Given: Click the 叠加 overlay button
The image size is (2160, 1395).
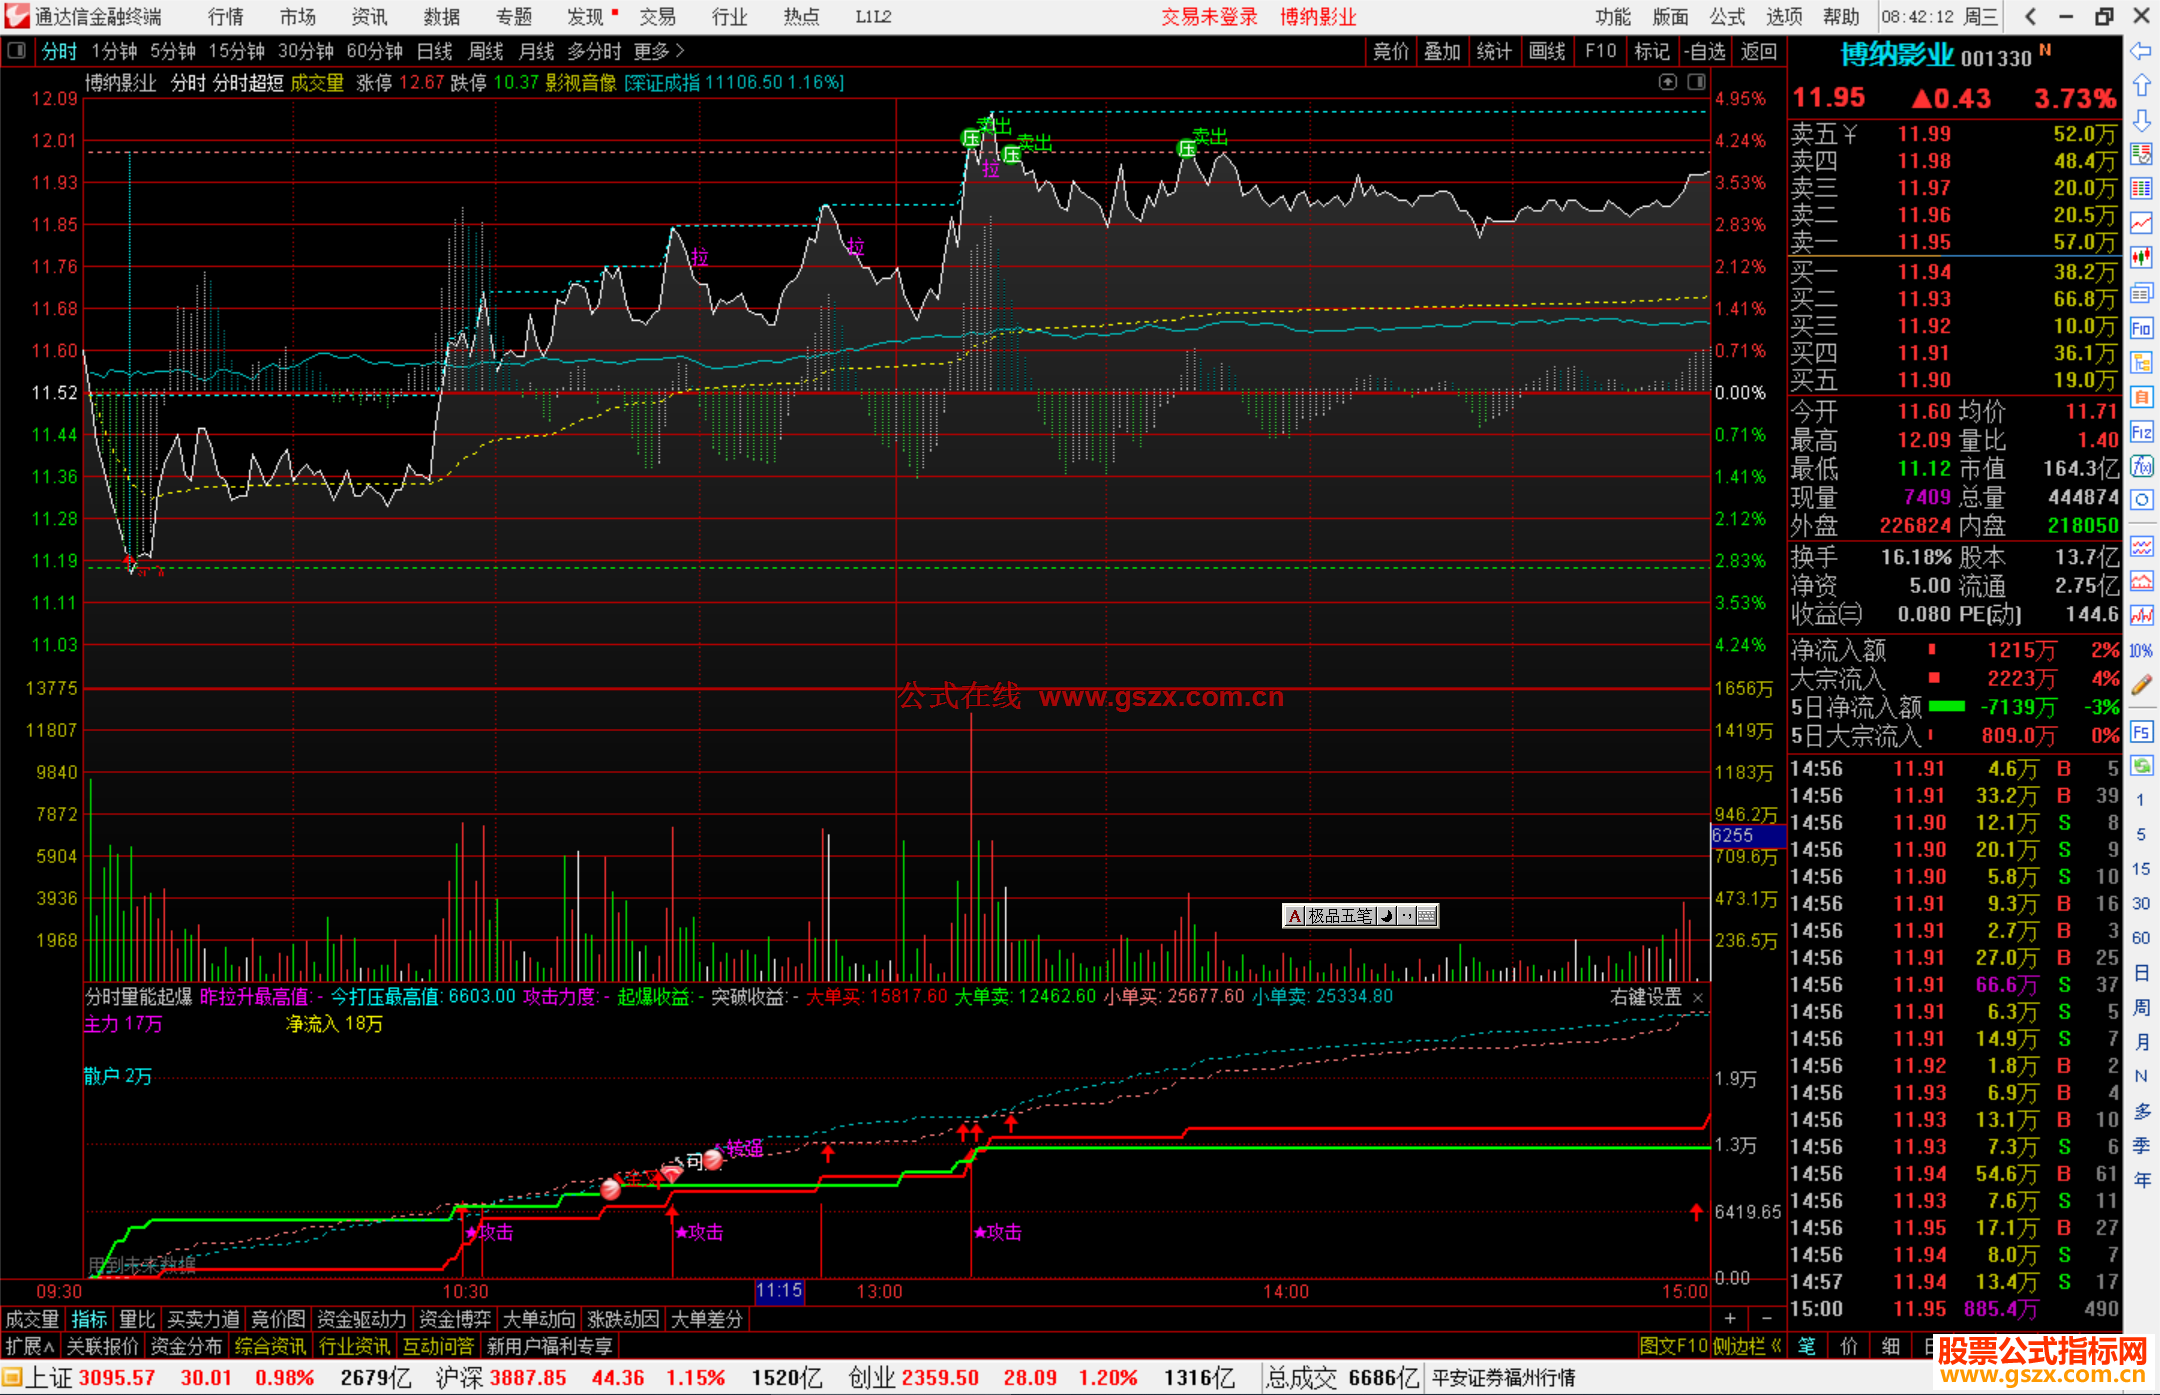Looking at the screenshot, I should tap(1442, 51).
